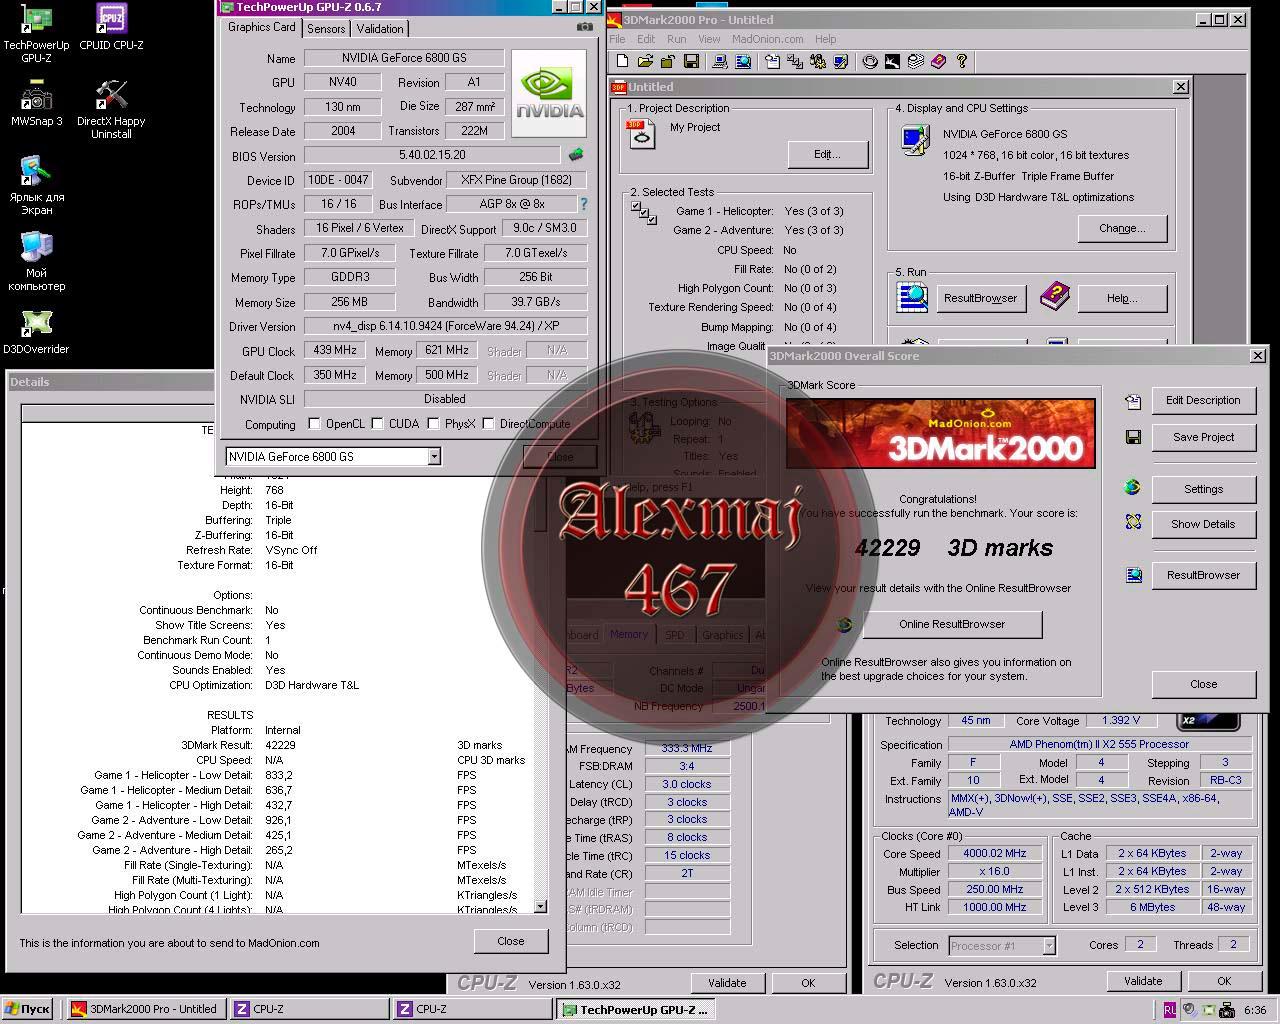Enable PhysX checkbox in GPU-Z

pyautogui.click(x=433, y=424)
